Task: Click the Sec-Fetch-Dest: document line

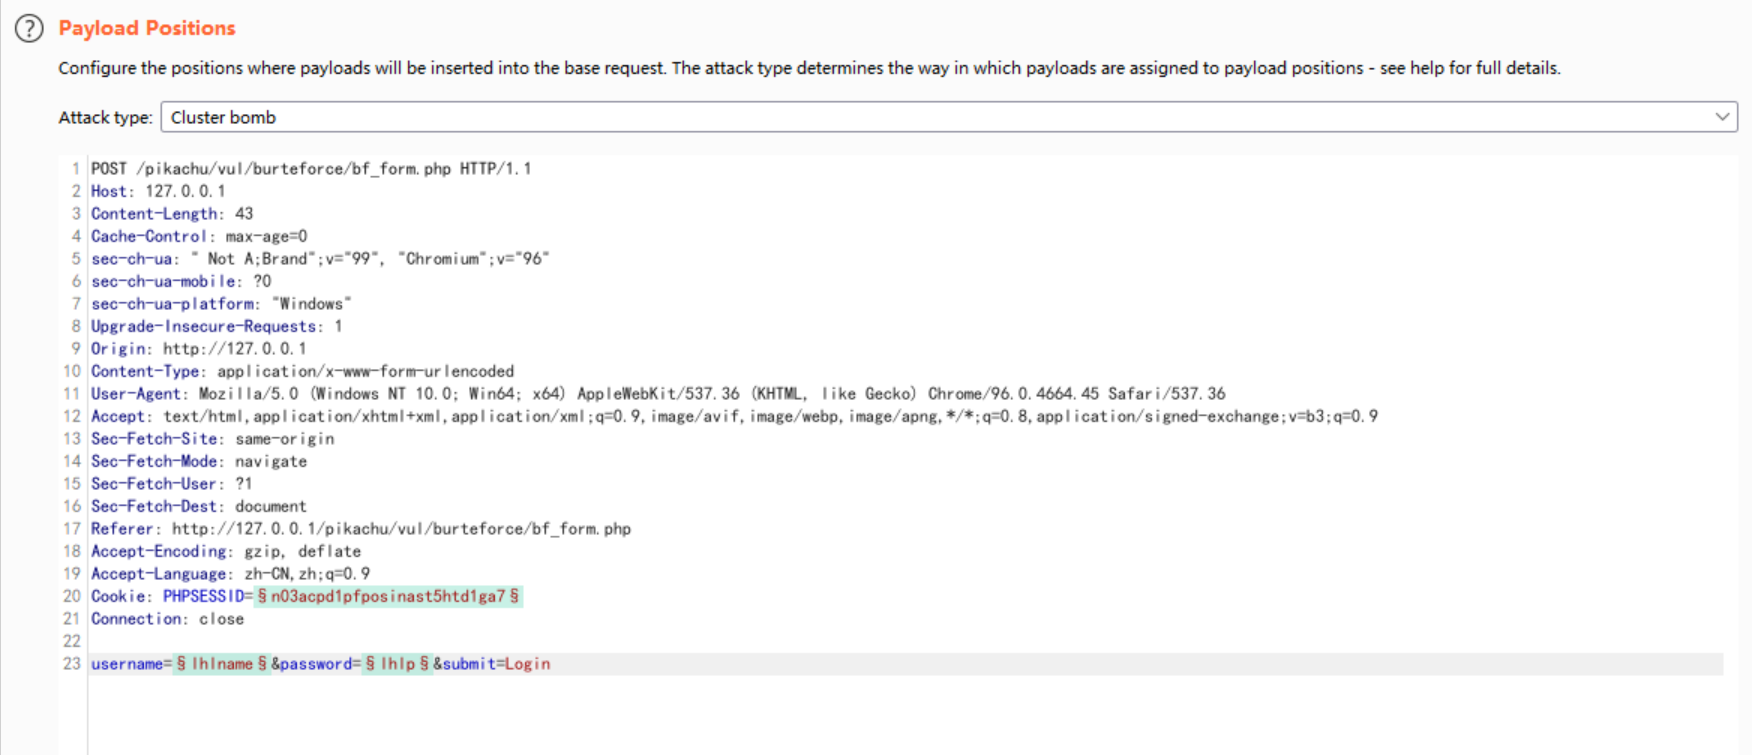Action: point(199,506)
